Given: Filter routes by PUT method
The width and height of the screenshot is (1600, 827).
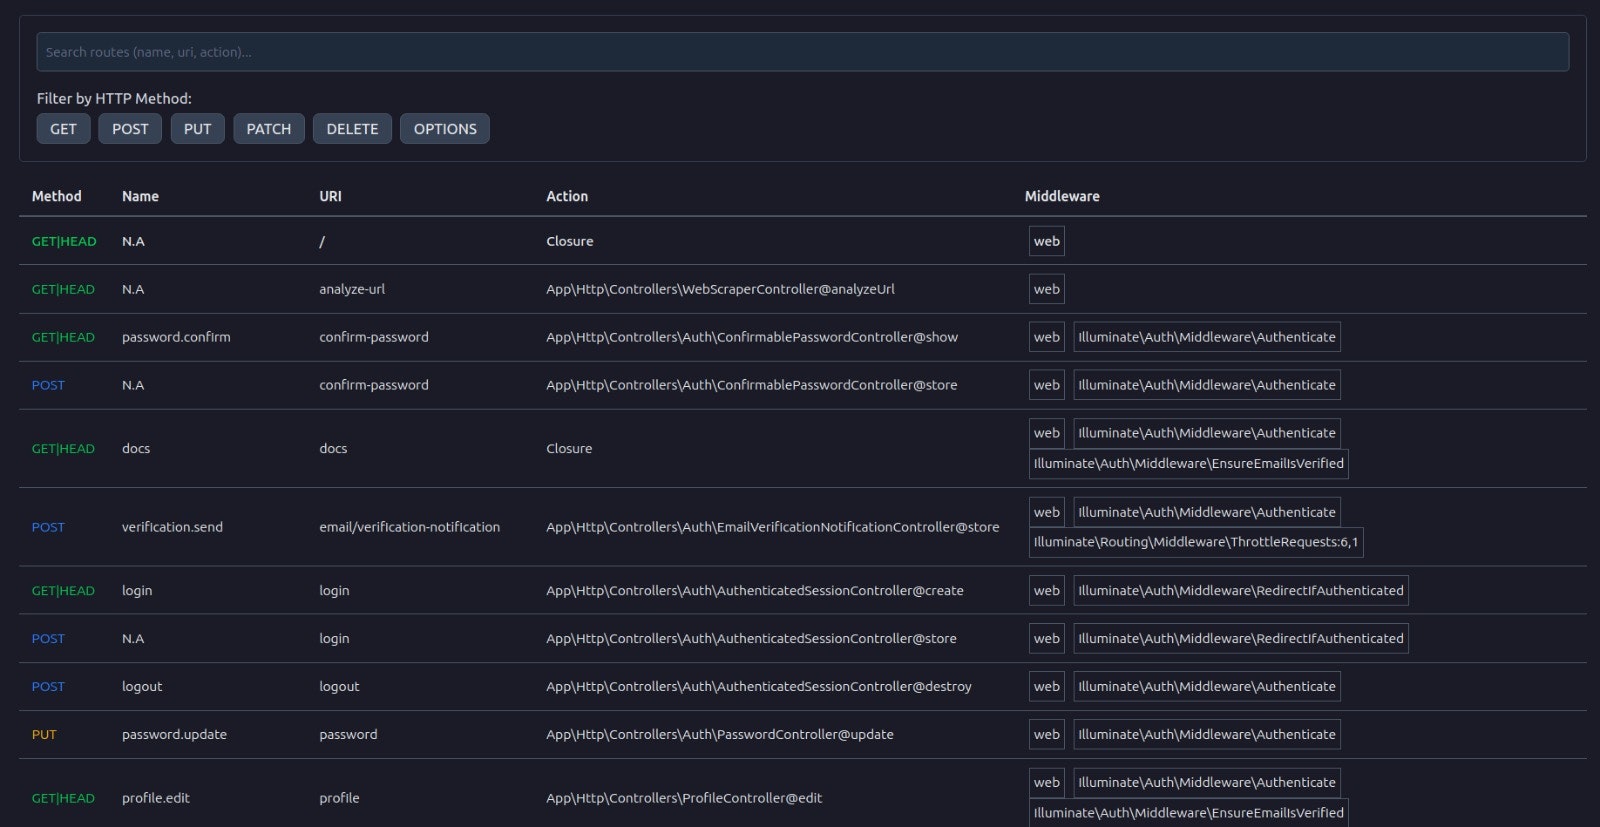Looking at the screenshot, I should 197,129.
